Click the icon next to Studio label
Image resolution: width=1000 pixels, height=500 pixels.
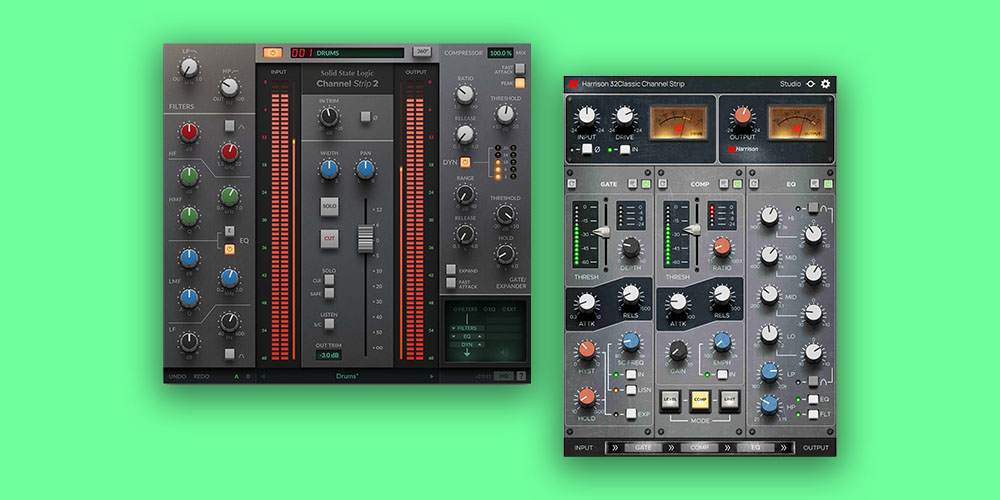click(810, 84)
